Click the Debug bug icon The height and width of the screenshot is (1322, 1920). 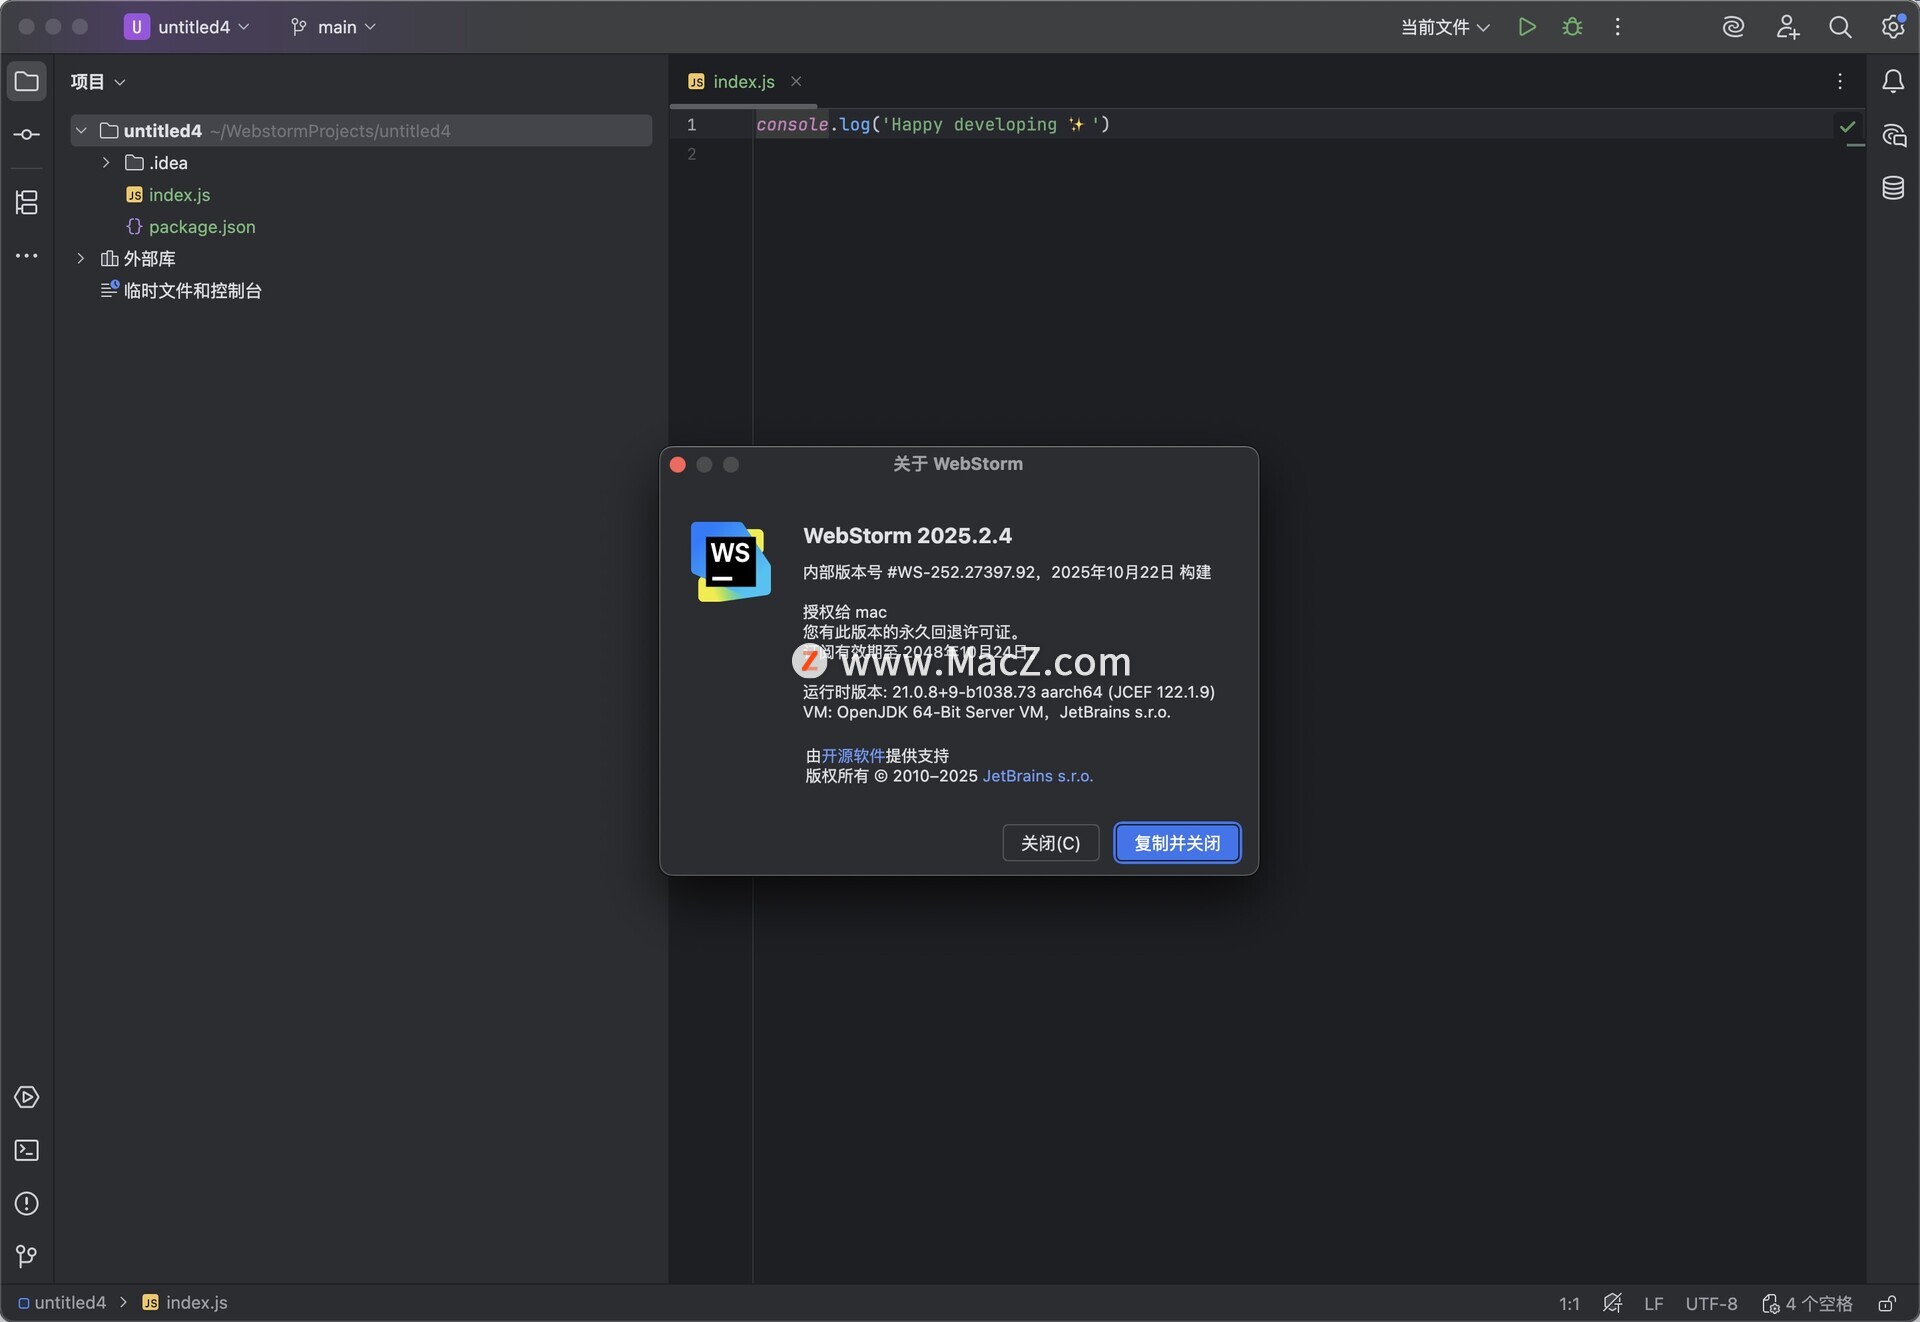click(x=1572, y=27)
